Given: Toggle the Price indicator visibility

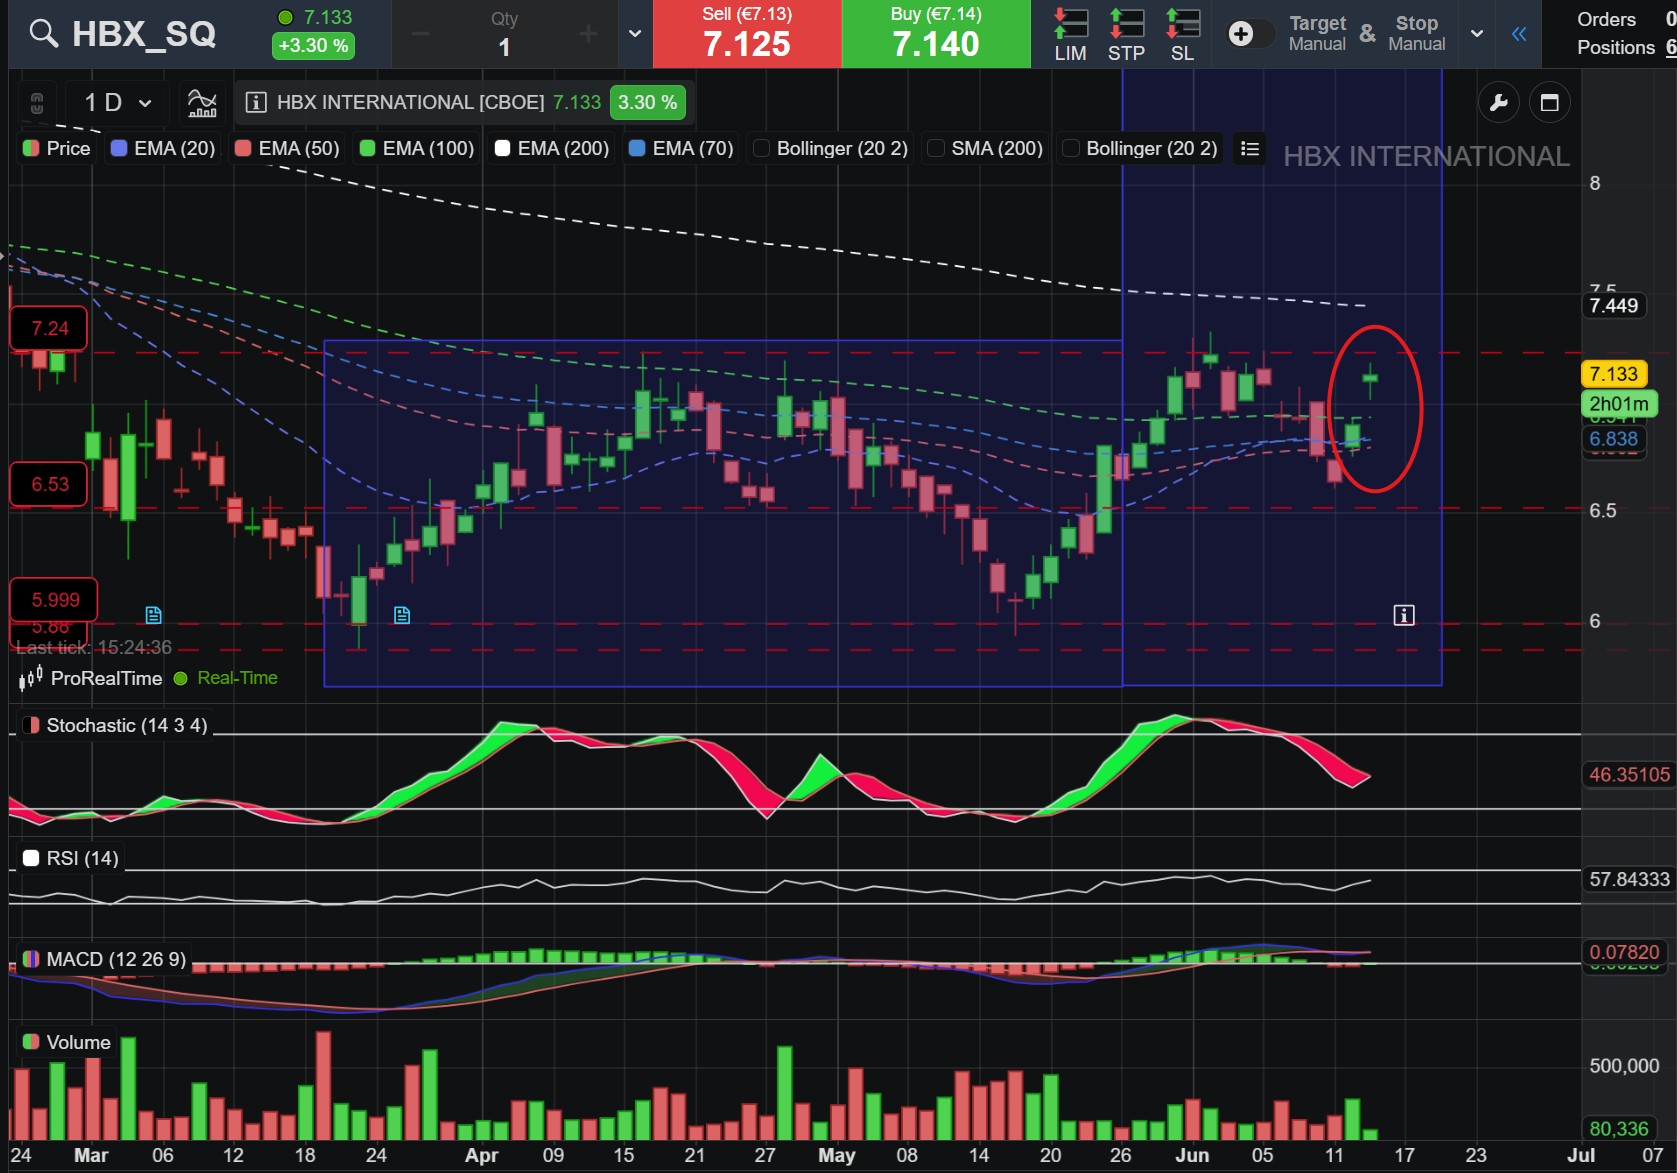Looking at the screenshot, I should click(57, 148).
